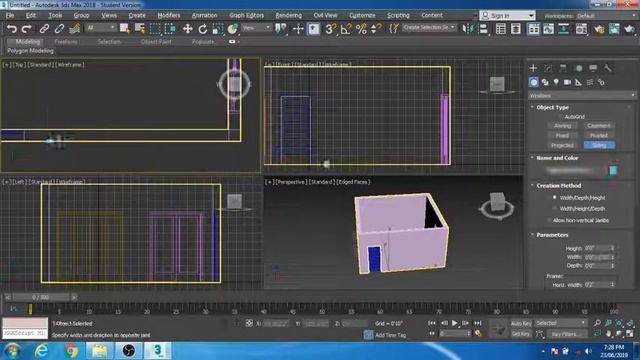Activate the Select and Link tool
This screenshot has width=640, height=360.
pos(44,29)
